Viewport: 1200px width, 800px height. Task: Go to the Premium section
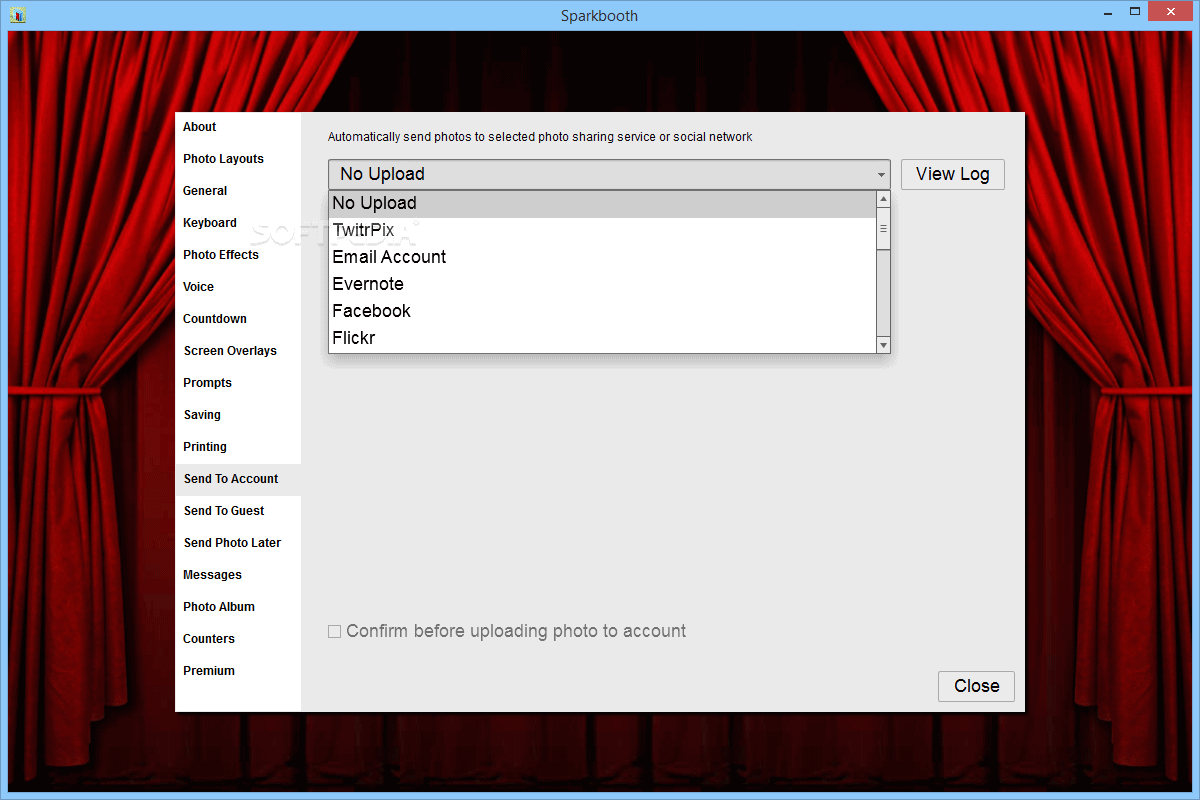[238, 671]
